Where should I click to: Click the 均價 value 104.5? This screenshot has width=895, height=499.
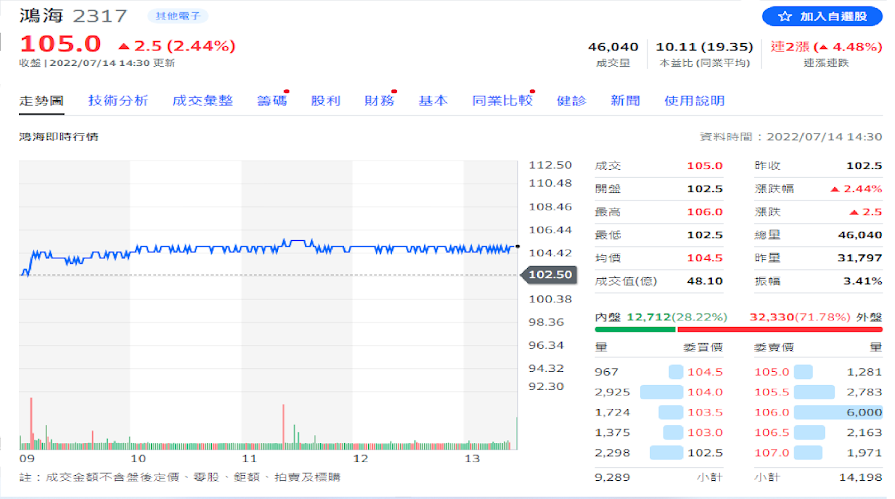click(x=705, y=258)
